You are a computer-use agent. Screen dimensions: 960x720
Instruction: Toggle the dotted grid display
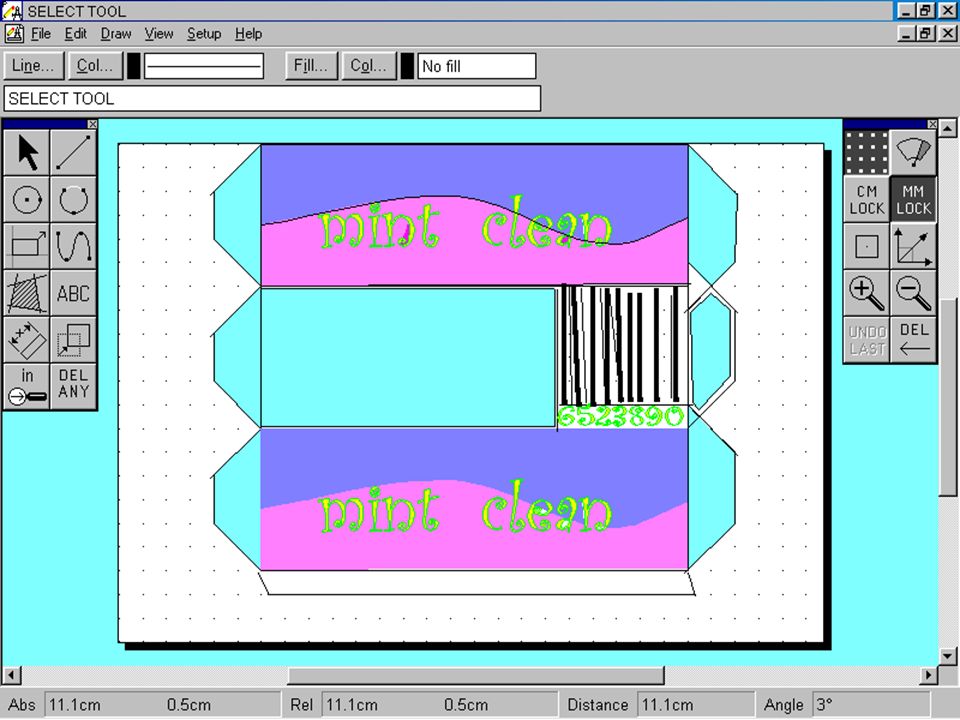tap(866, 152)
